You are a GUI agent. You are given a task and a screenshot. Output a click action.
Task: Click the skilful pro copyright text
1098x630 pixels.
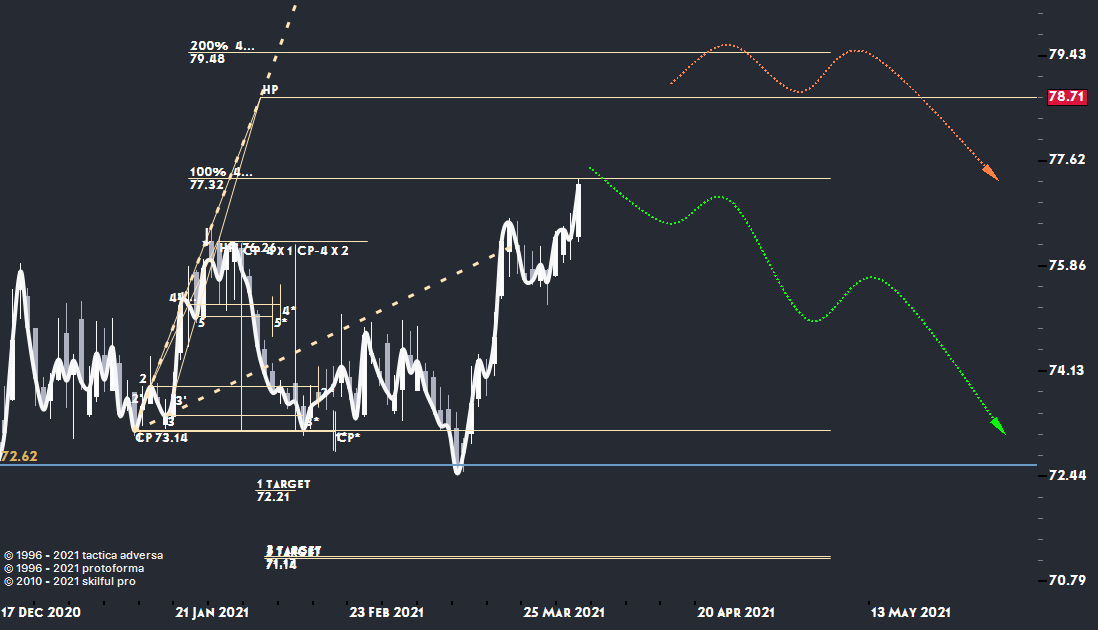70,581
